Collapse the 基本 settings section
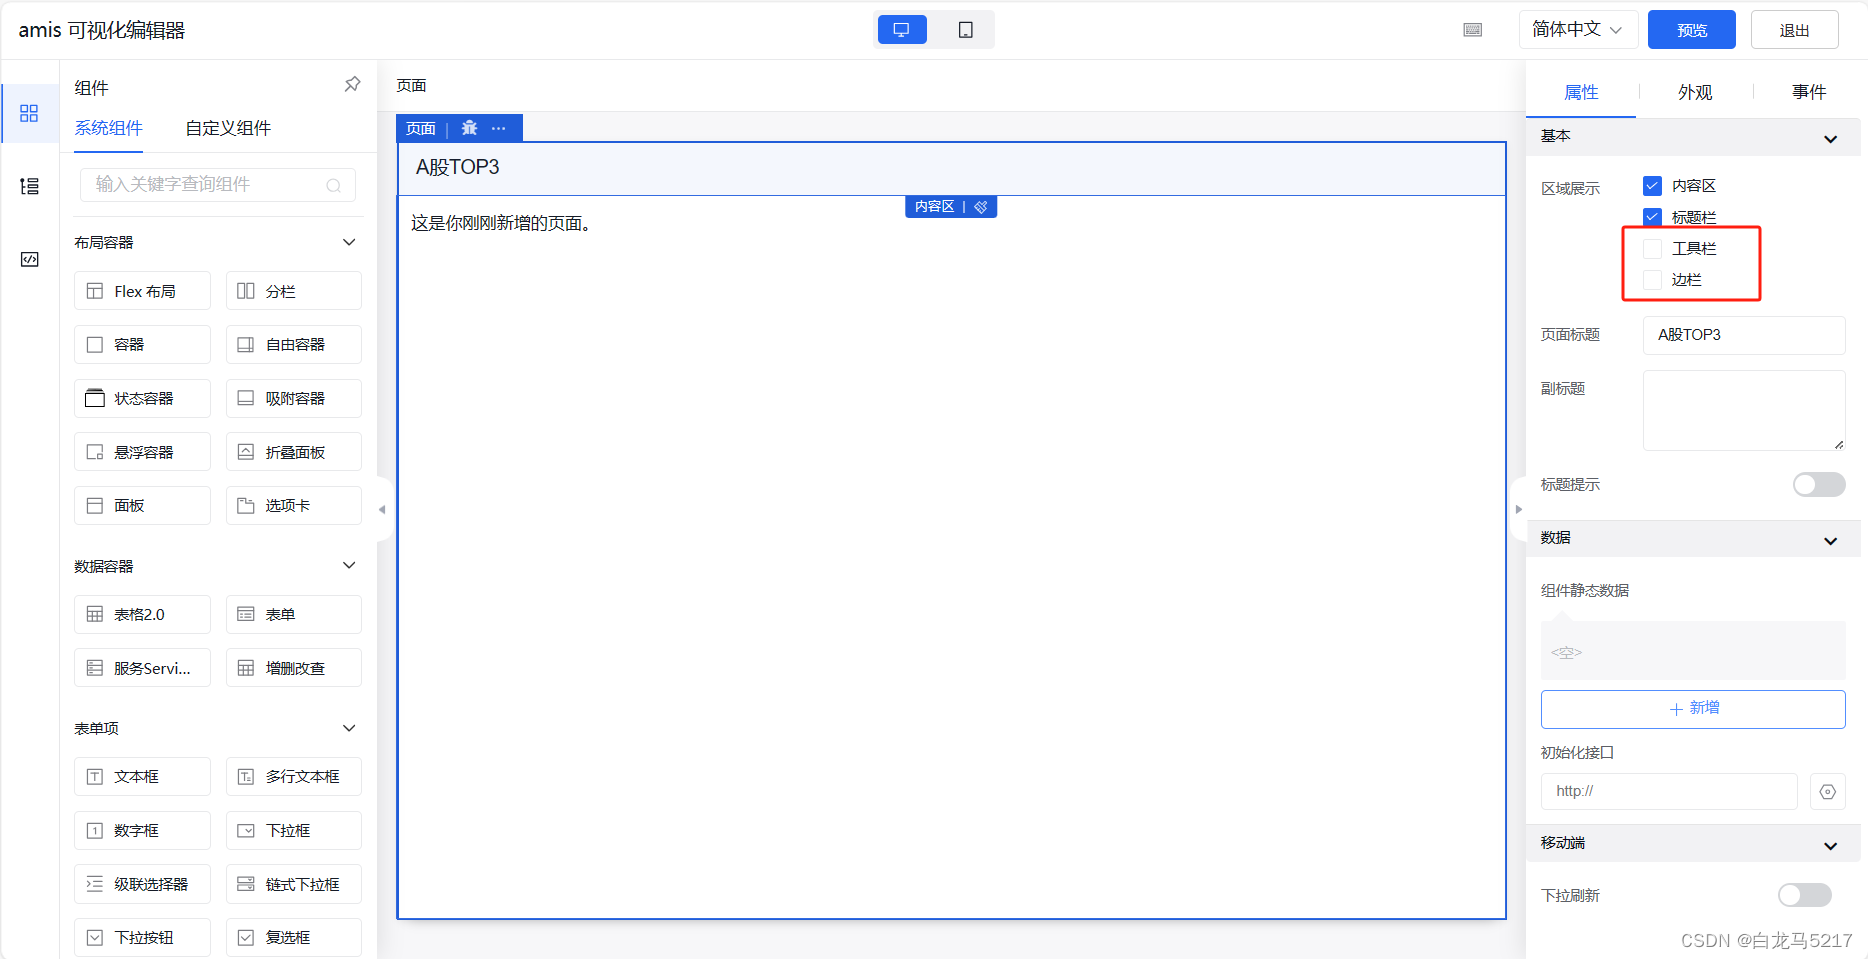Viewport: 1868px width, 959px height. click(1831, 137)
